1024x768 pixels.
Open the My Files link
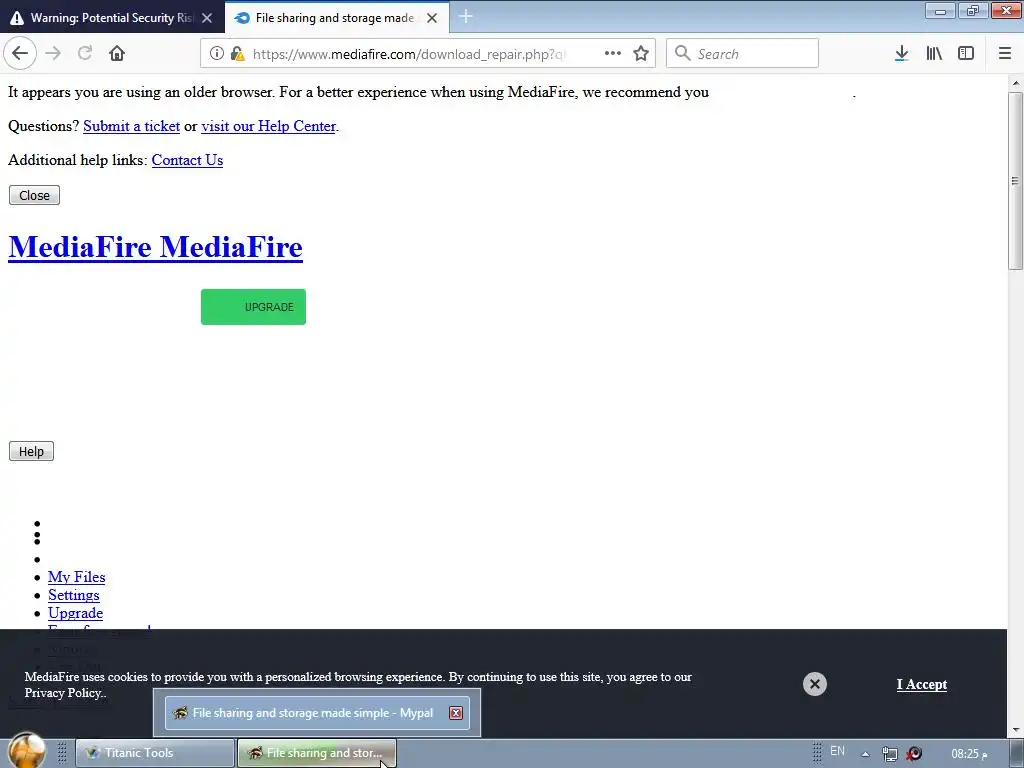(x=76, y=577)
